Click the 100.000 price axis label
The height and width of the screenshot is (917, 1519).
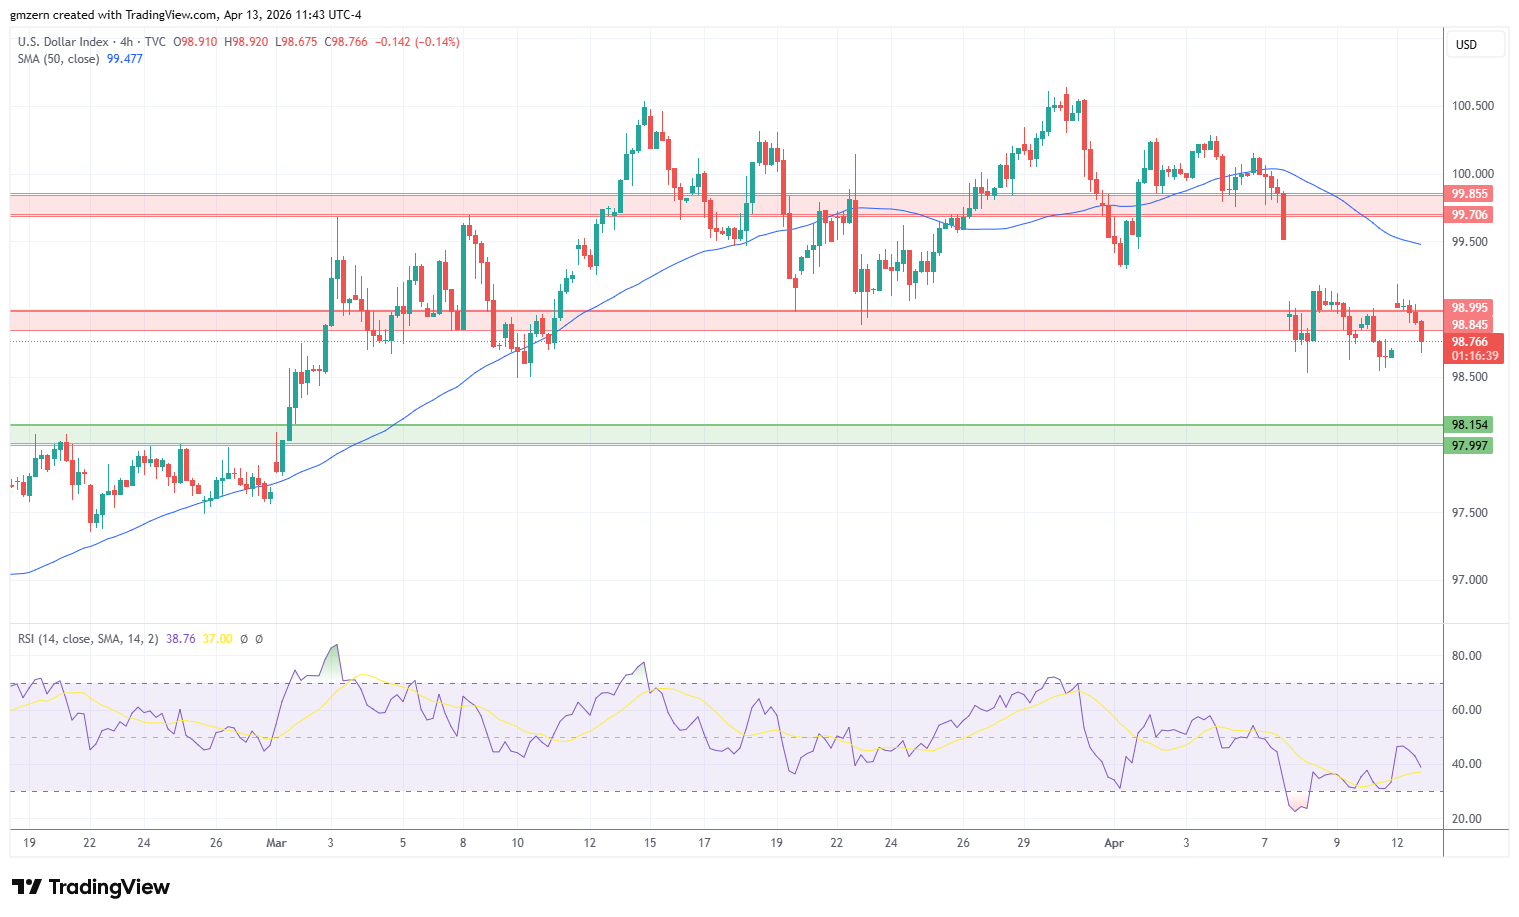click(x=1472, y=174)
